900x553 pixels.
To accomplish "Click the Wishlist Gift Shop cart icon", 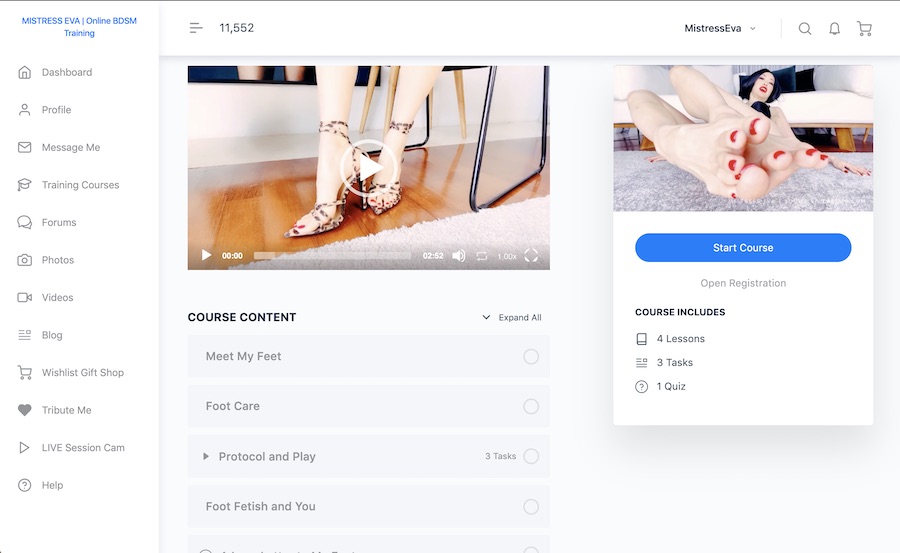I will [24, 373].
